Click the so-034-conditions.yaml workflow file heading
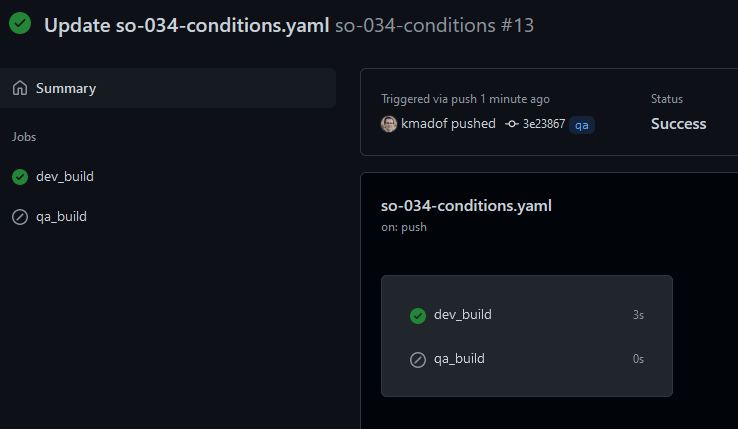This screenshot has height=429, width=738. (466, 206)
